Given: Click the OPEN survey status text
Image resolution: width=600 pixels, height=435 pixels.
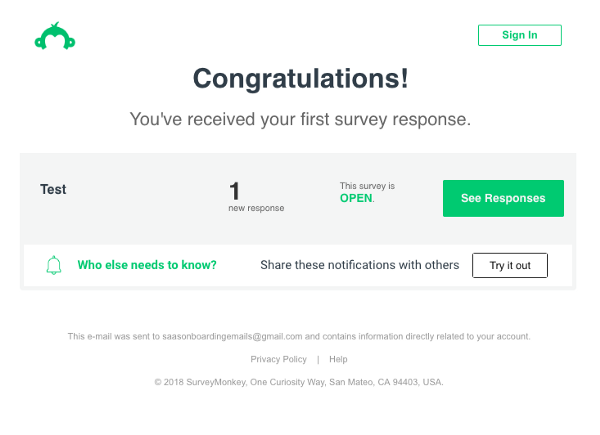Looking at the screenshot, I should point(356,198).
